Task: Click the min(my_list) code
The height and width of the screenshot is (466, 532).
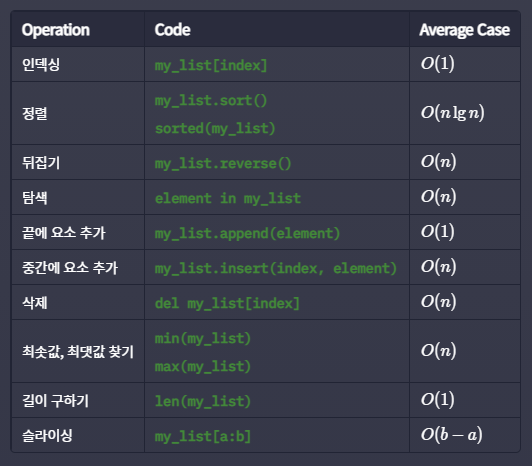Action: [203, 339]
